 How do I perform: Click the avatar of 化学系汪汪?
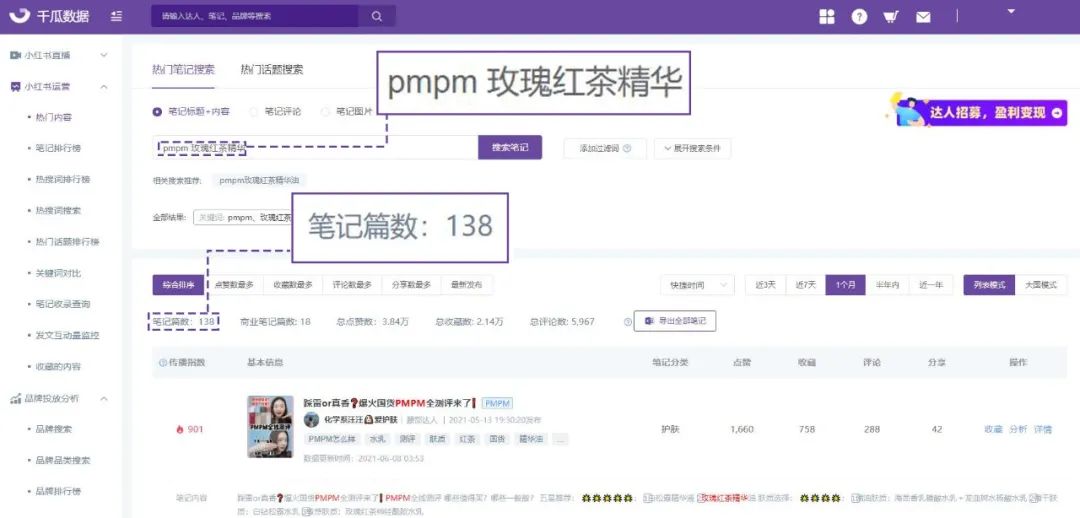312,419
